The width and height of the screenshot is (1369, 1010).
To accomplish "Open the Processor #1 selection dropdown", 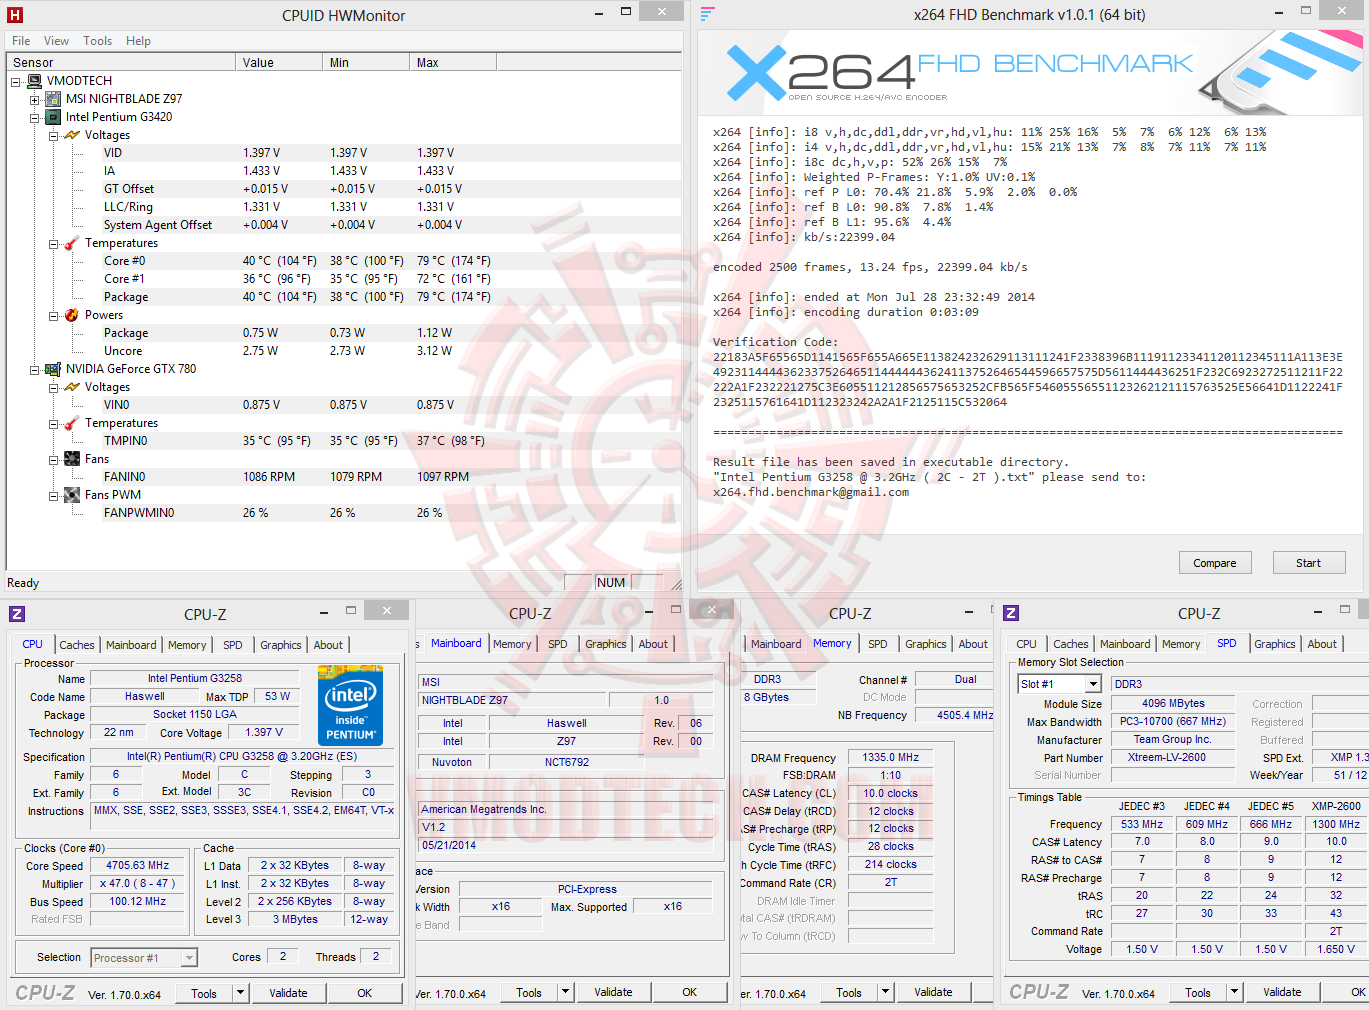I will [x=189, y=958].
